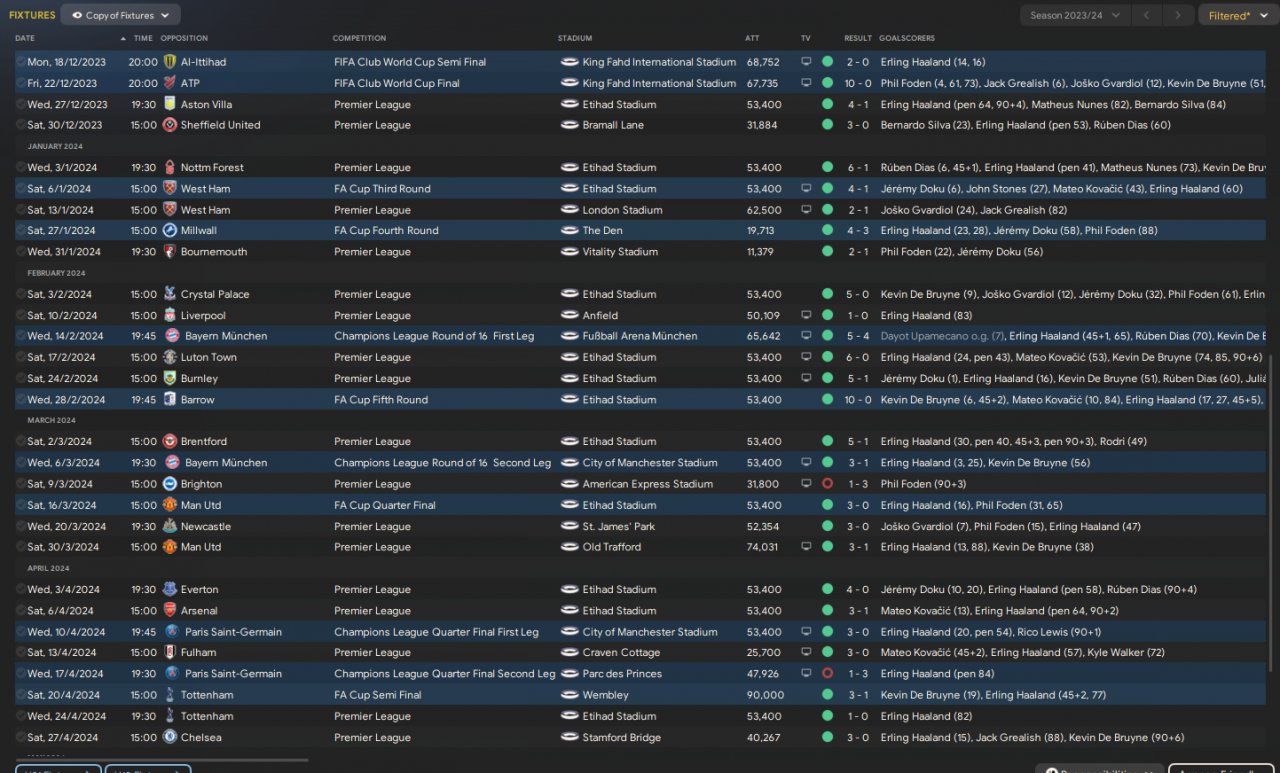Screen dimensions: 1280x773
Task: Sort by the Goalscorers column header
Action: (907, 38)
